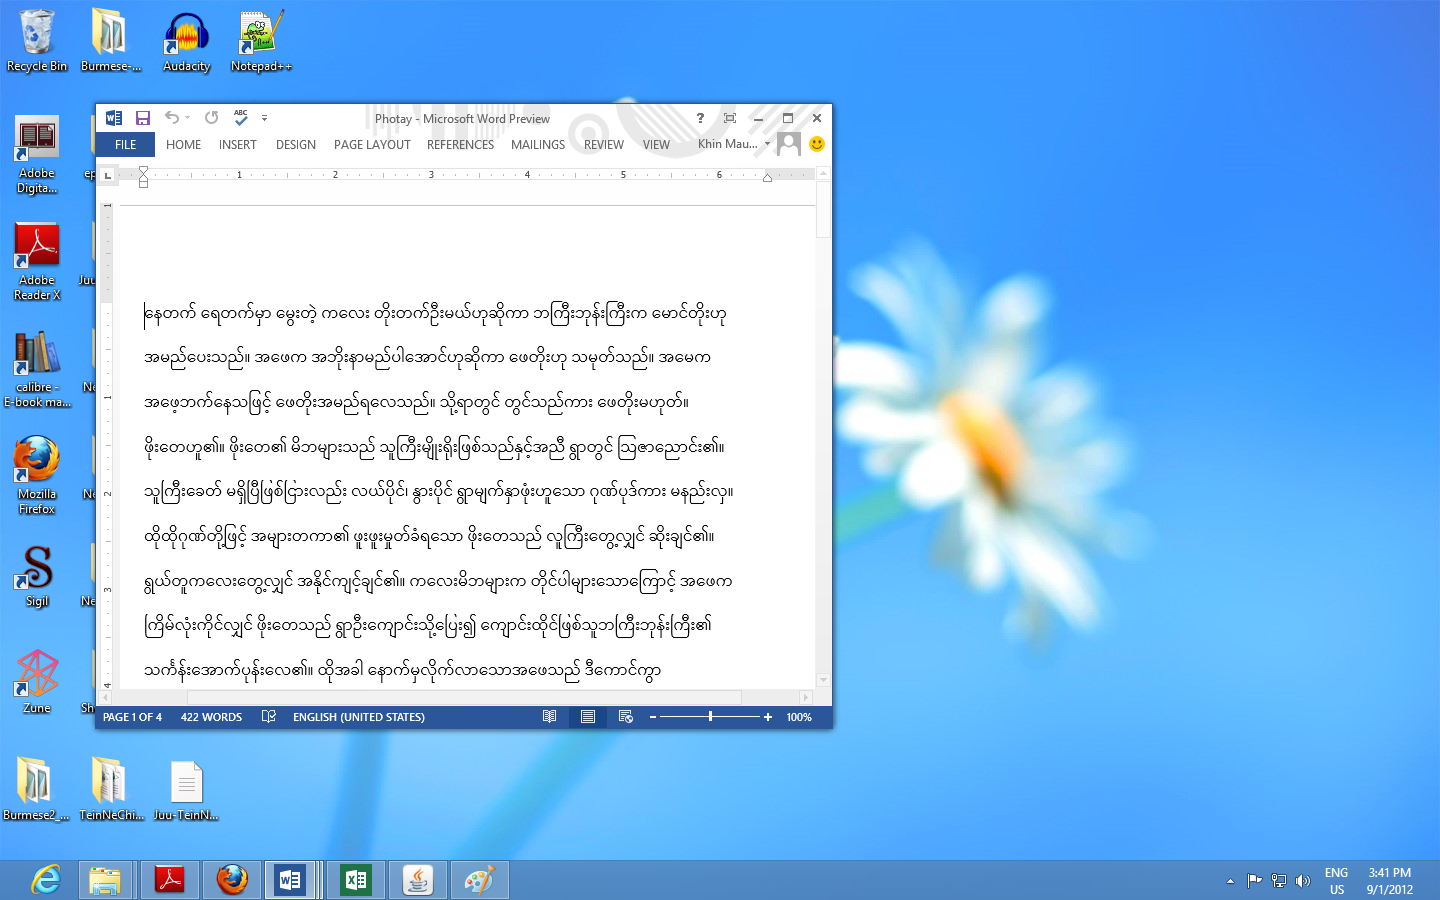Open Adobe Reader from the taskbar

(x=170, y=880)
